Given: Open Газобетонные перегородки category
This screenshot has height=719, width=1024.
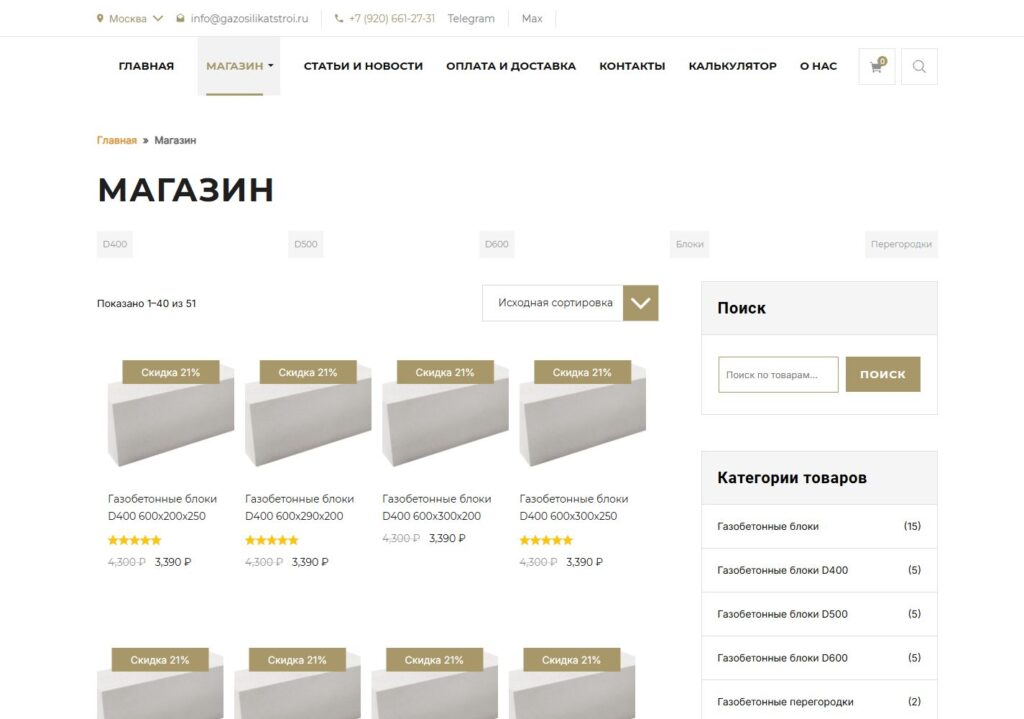Looking at the screenshot, I should pyautogui.click(x=785, y=702).
